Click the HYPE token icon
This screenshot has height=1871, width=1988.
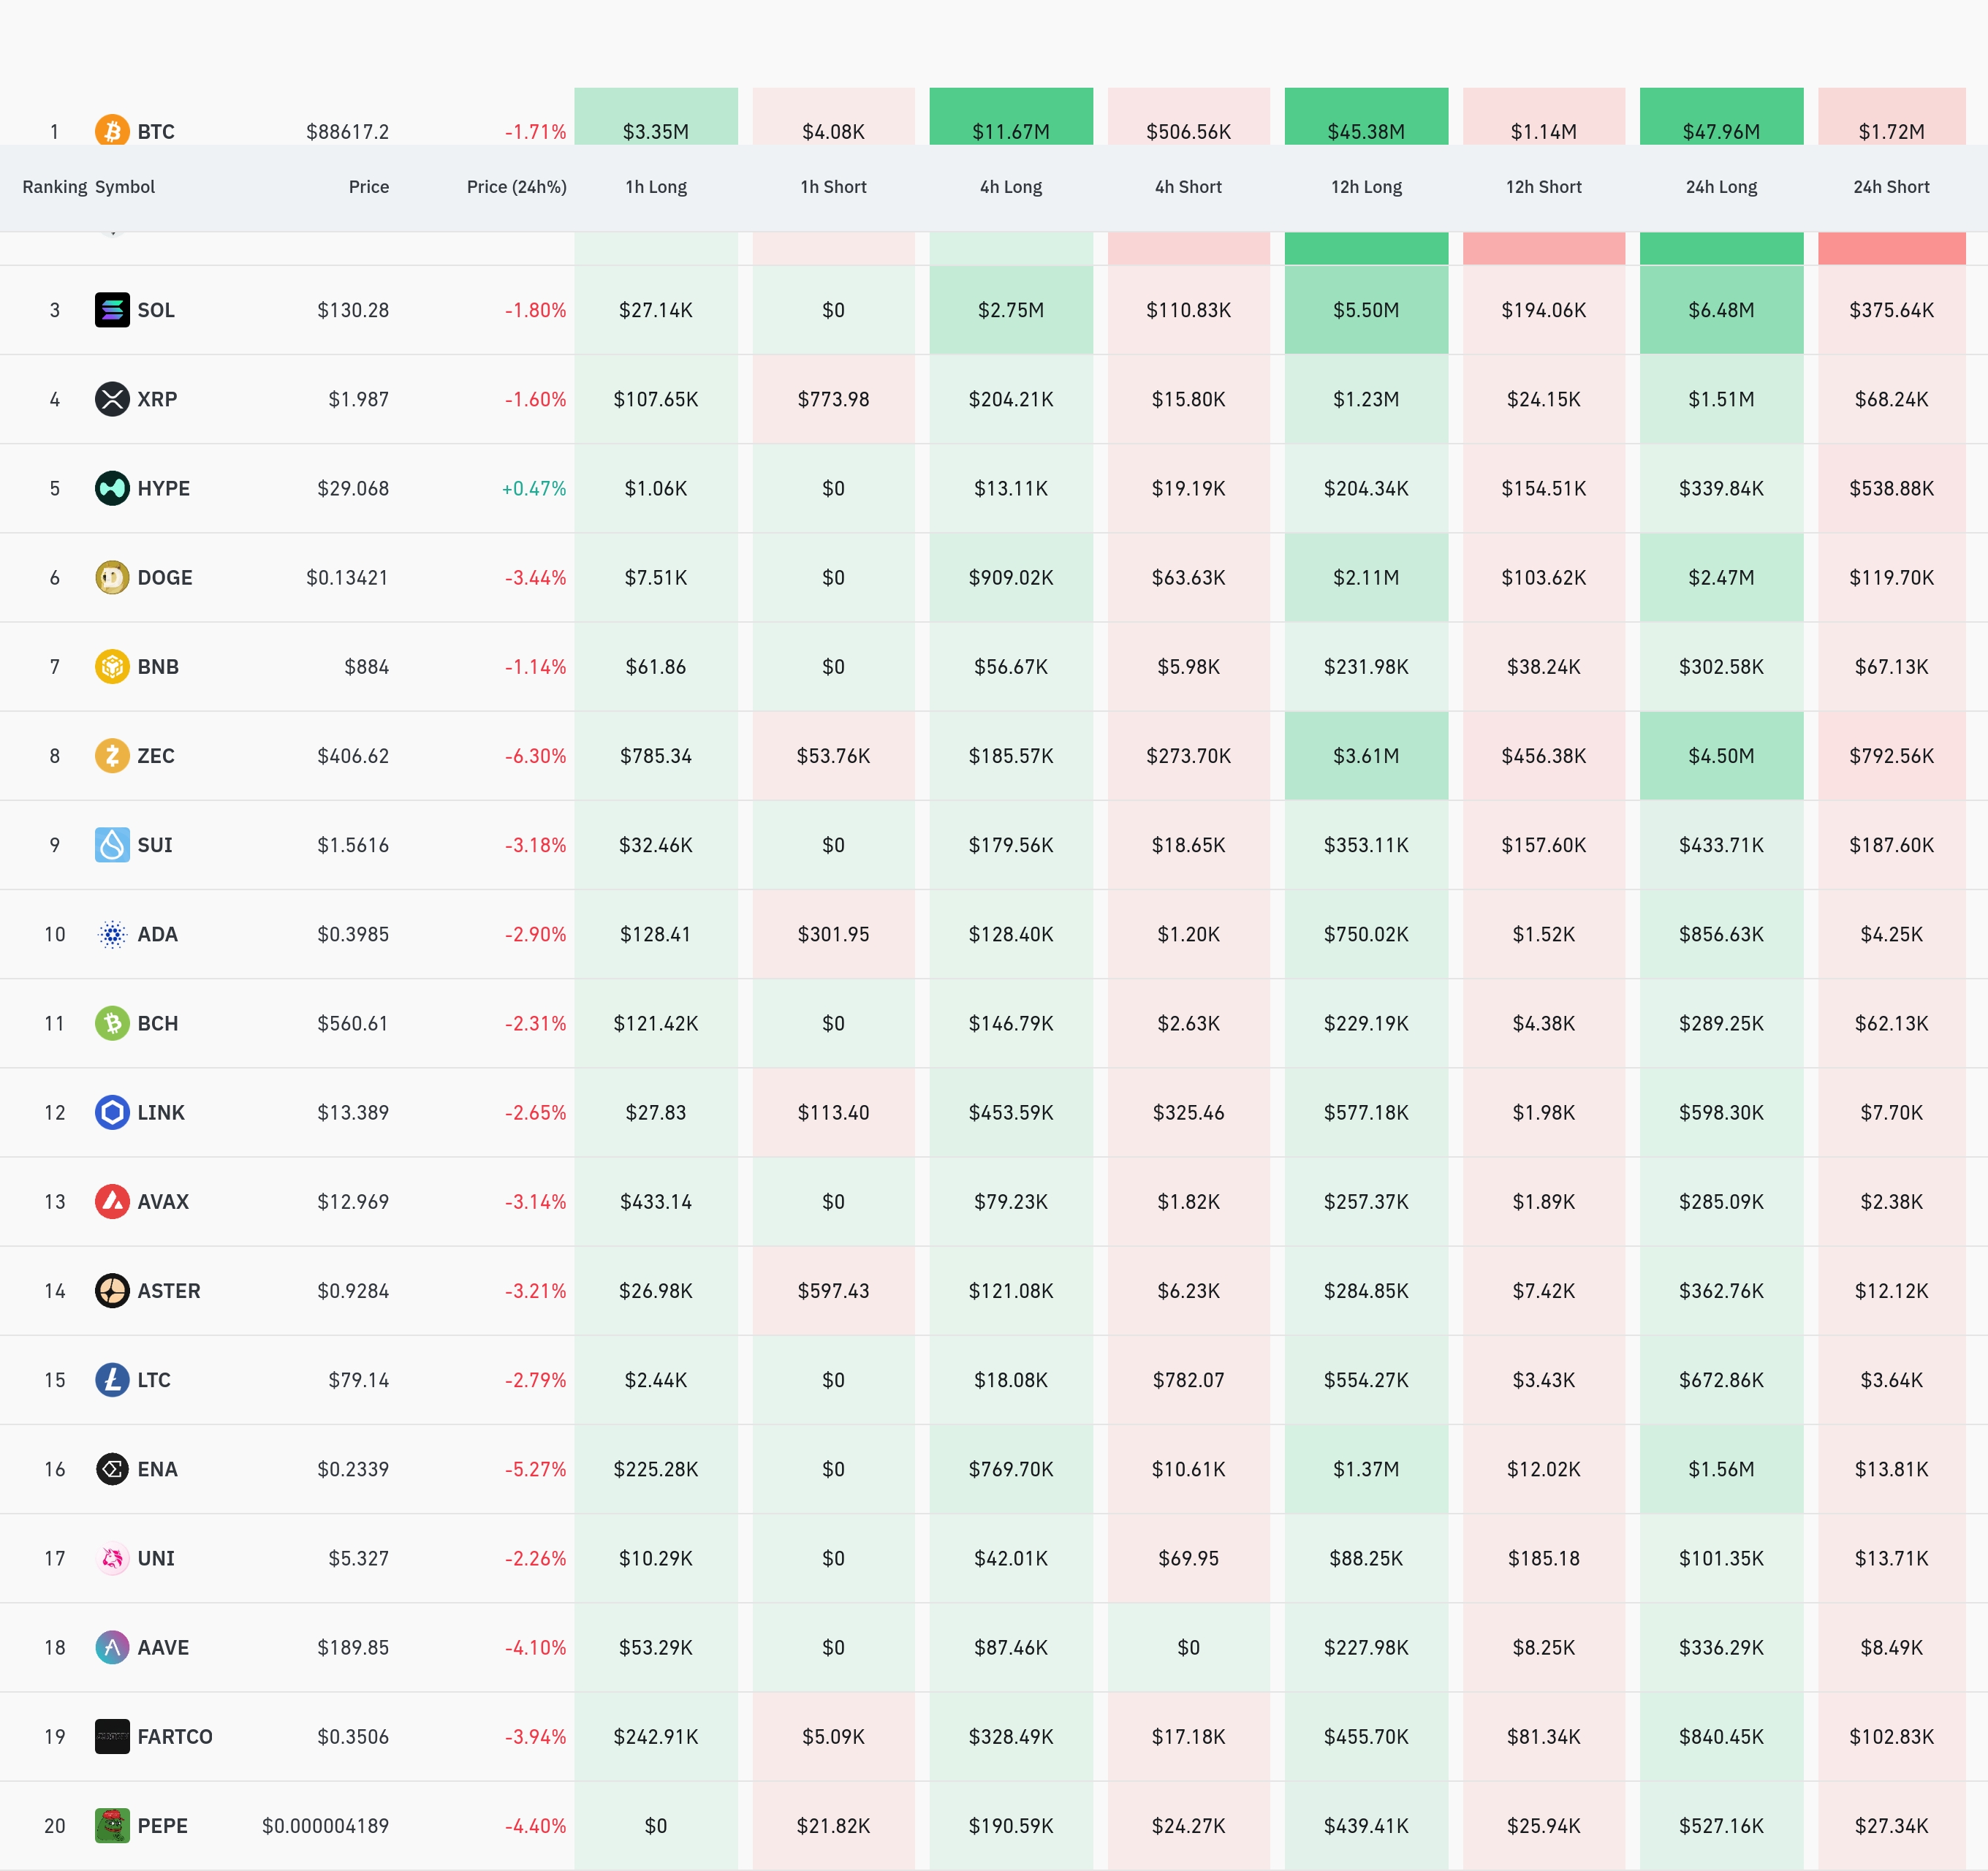click(x=112, y=488)
